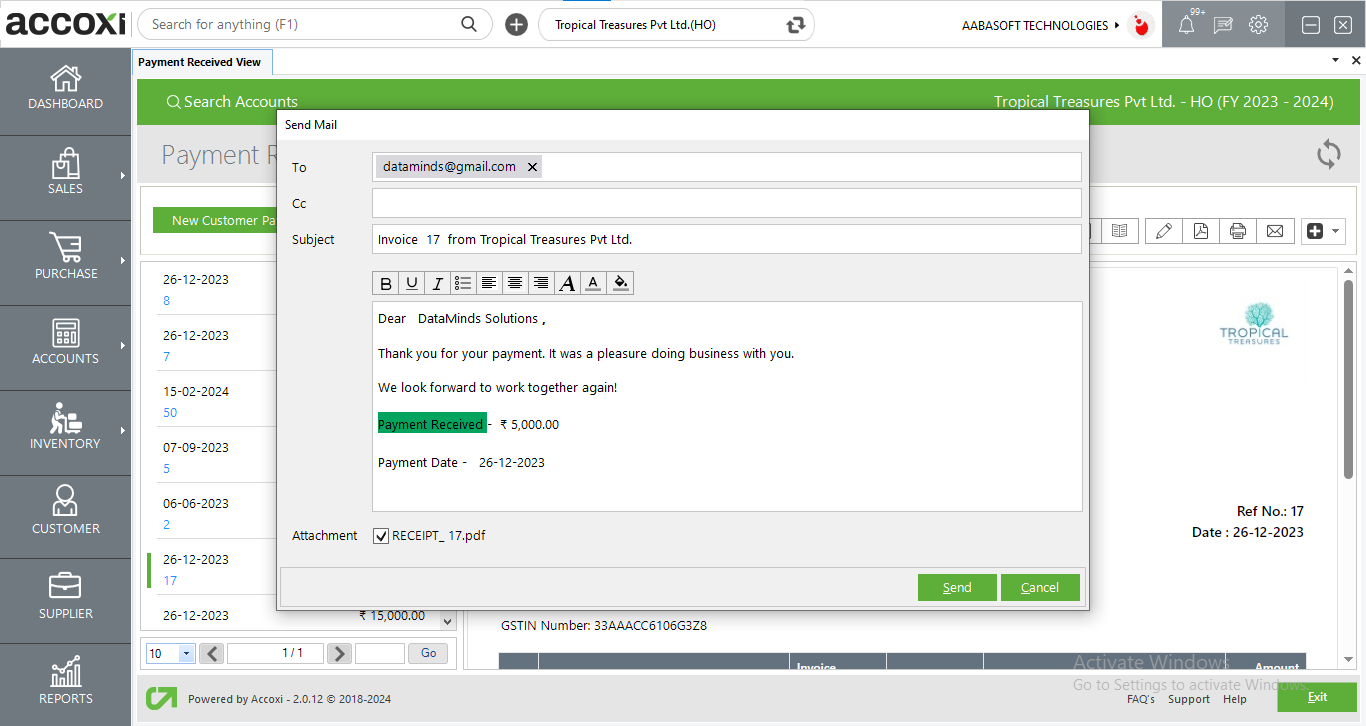Align email text to the center

click(x=514, y=283)
